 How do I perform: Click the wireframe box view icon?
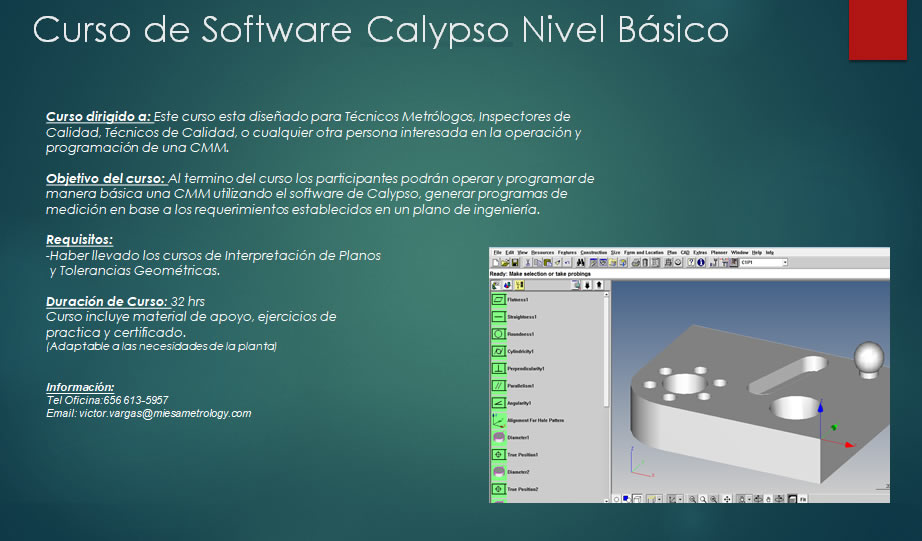(x=637, y=499)
